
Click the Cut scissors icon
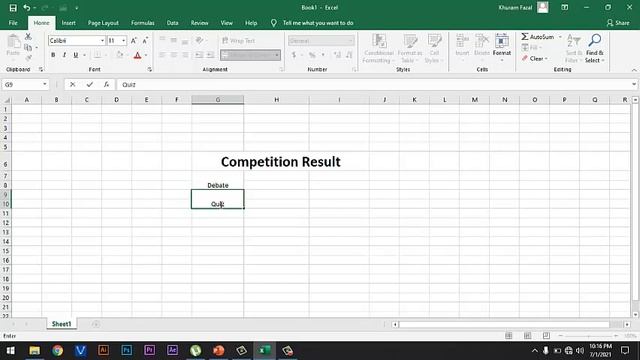click(x=28, y=37)
